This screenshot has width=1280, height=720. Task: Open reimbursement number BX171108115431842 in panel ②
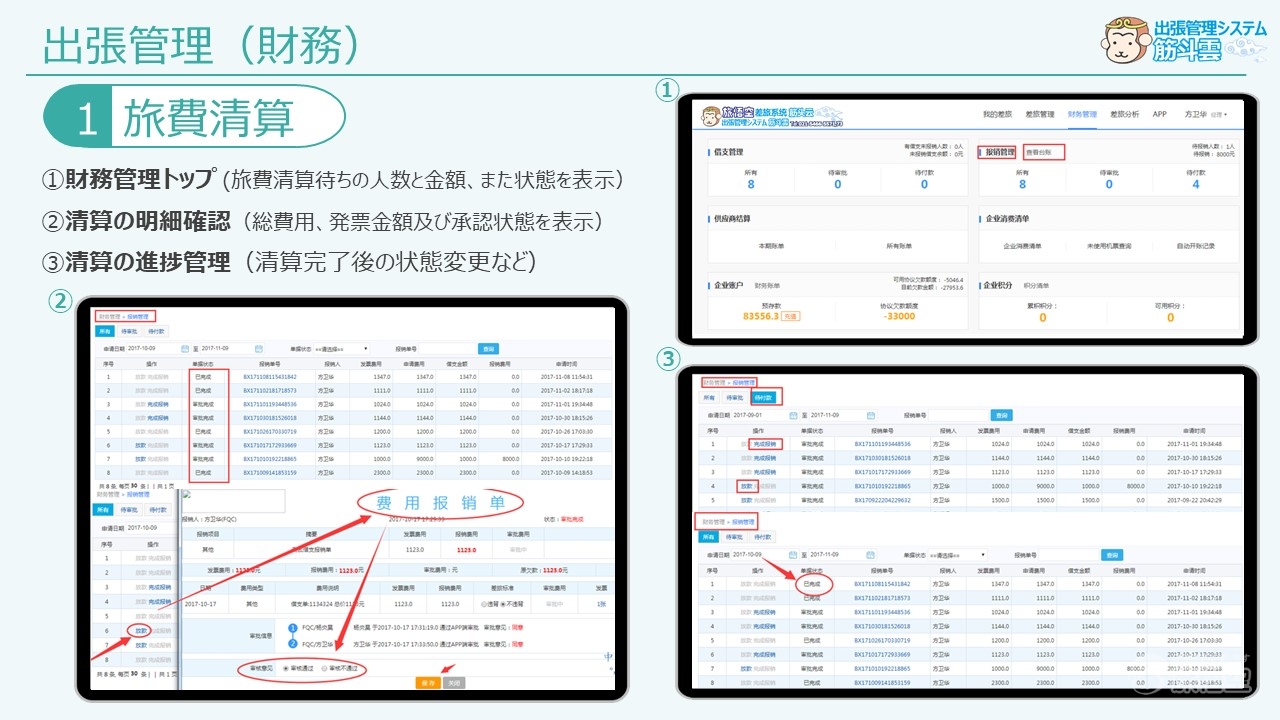(270, 377)
